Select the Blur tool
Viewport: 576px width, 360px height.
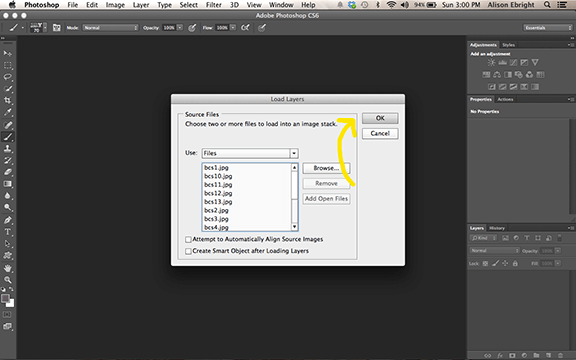7,195
